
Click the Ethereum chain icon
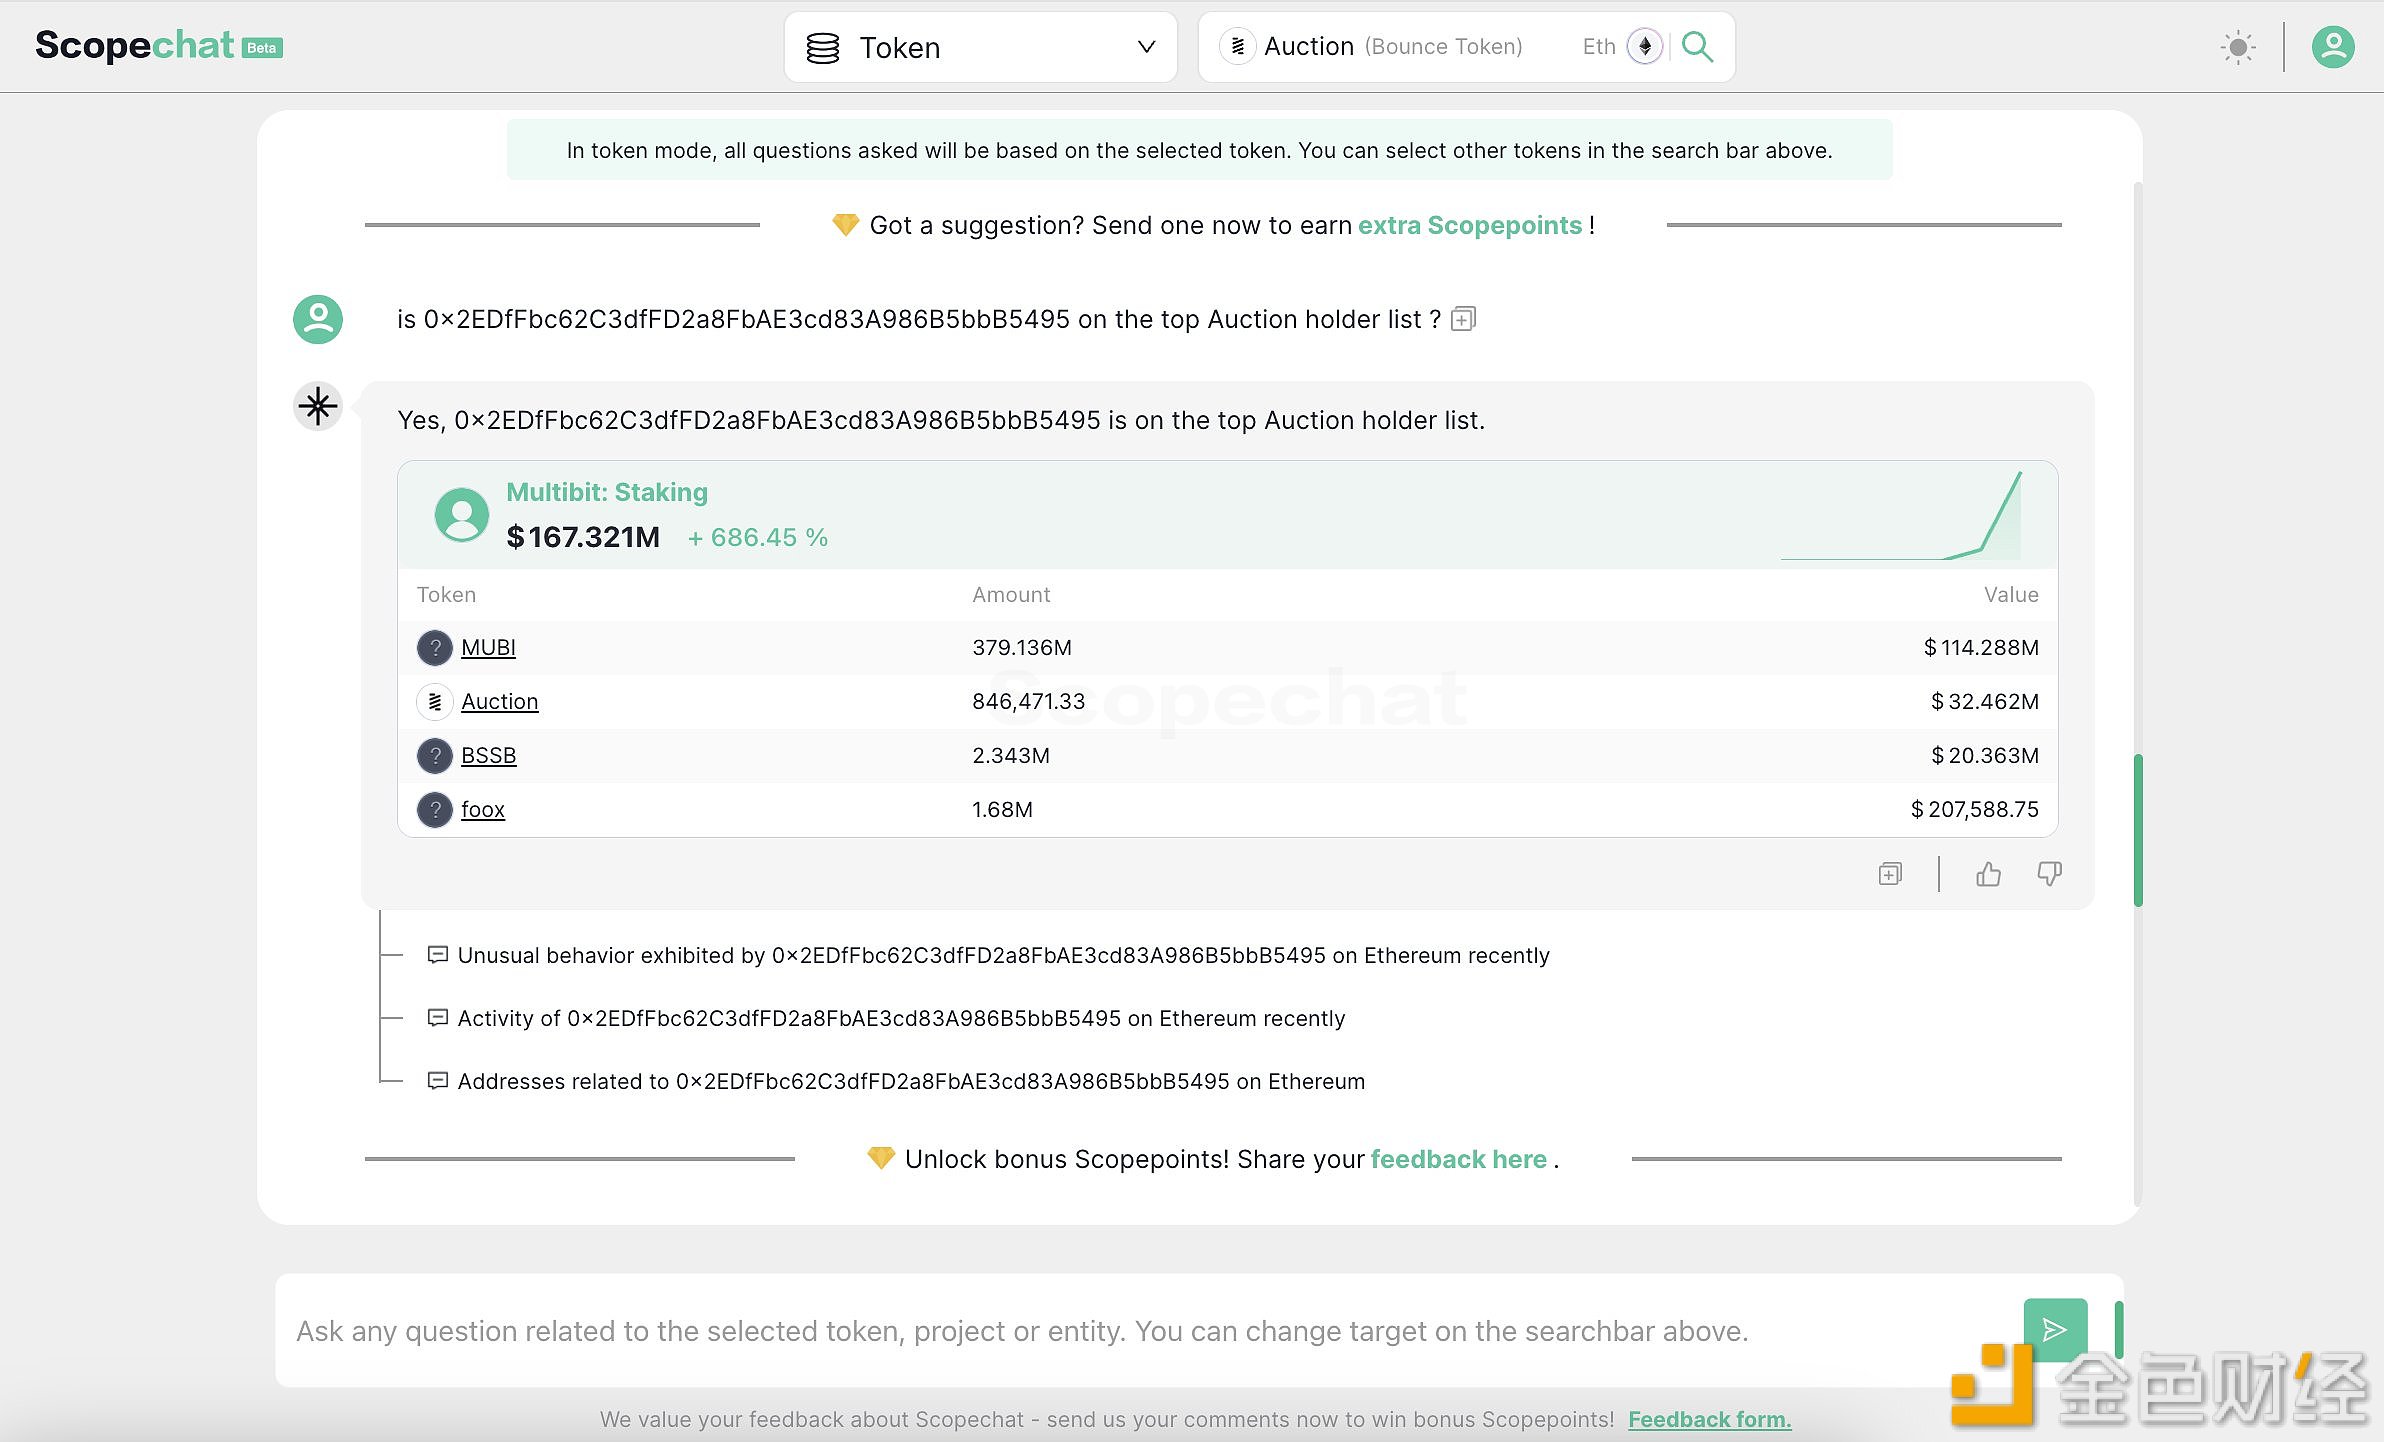1645,46
